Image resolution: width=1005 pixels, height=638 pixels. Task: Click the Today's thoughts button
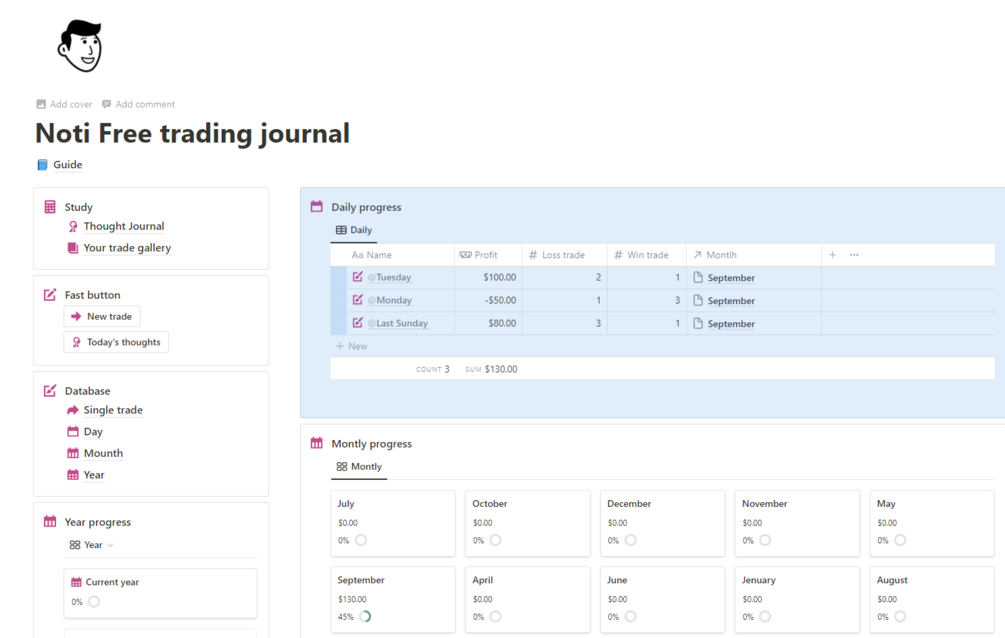coord(116,342)
